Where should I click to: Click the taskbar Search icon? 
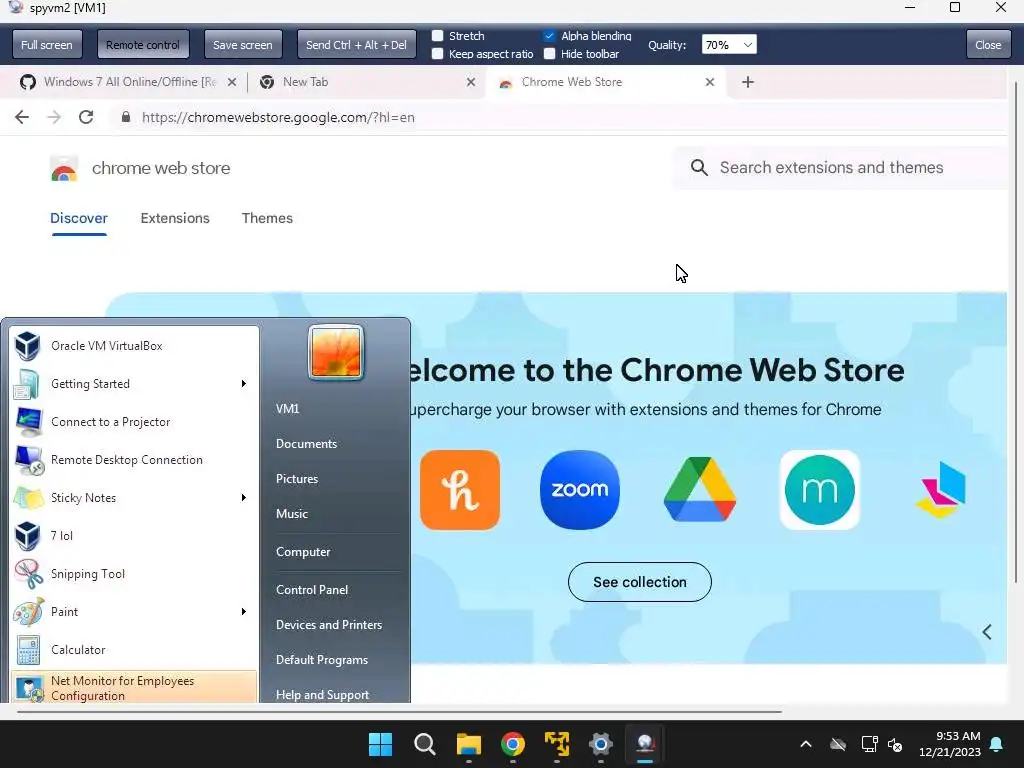[x=424, y=744]
